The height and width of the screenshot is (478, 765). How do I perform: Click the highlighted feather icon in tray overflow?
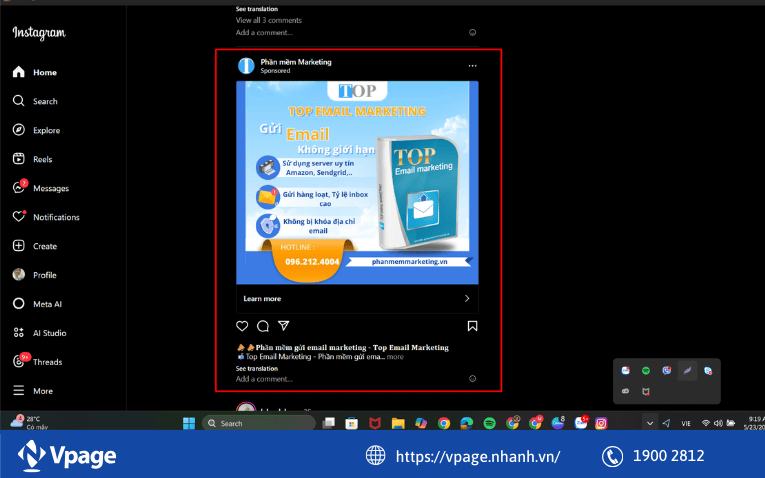[687, 371]
